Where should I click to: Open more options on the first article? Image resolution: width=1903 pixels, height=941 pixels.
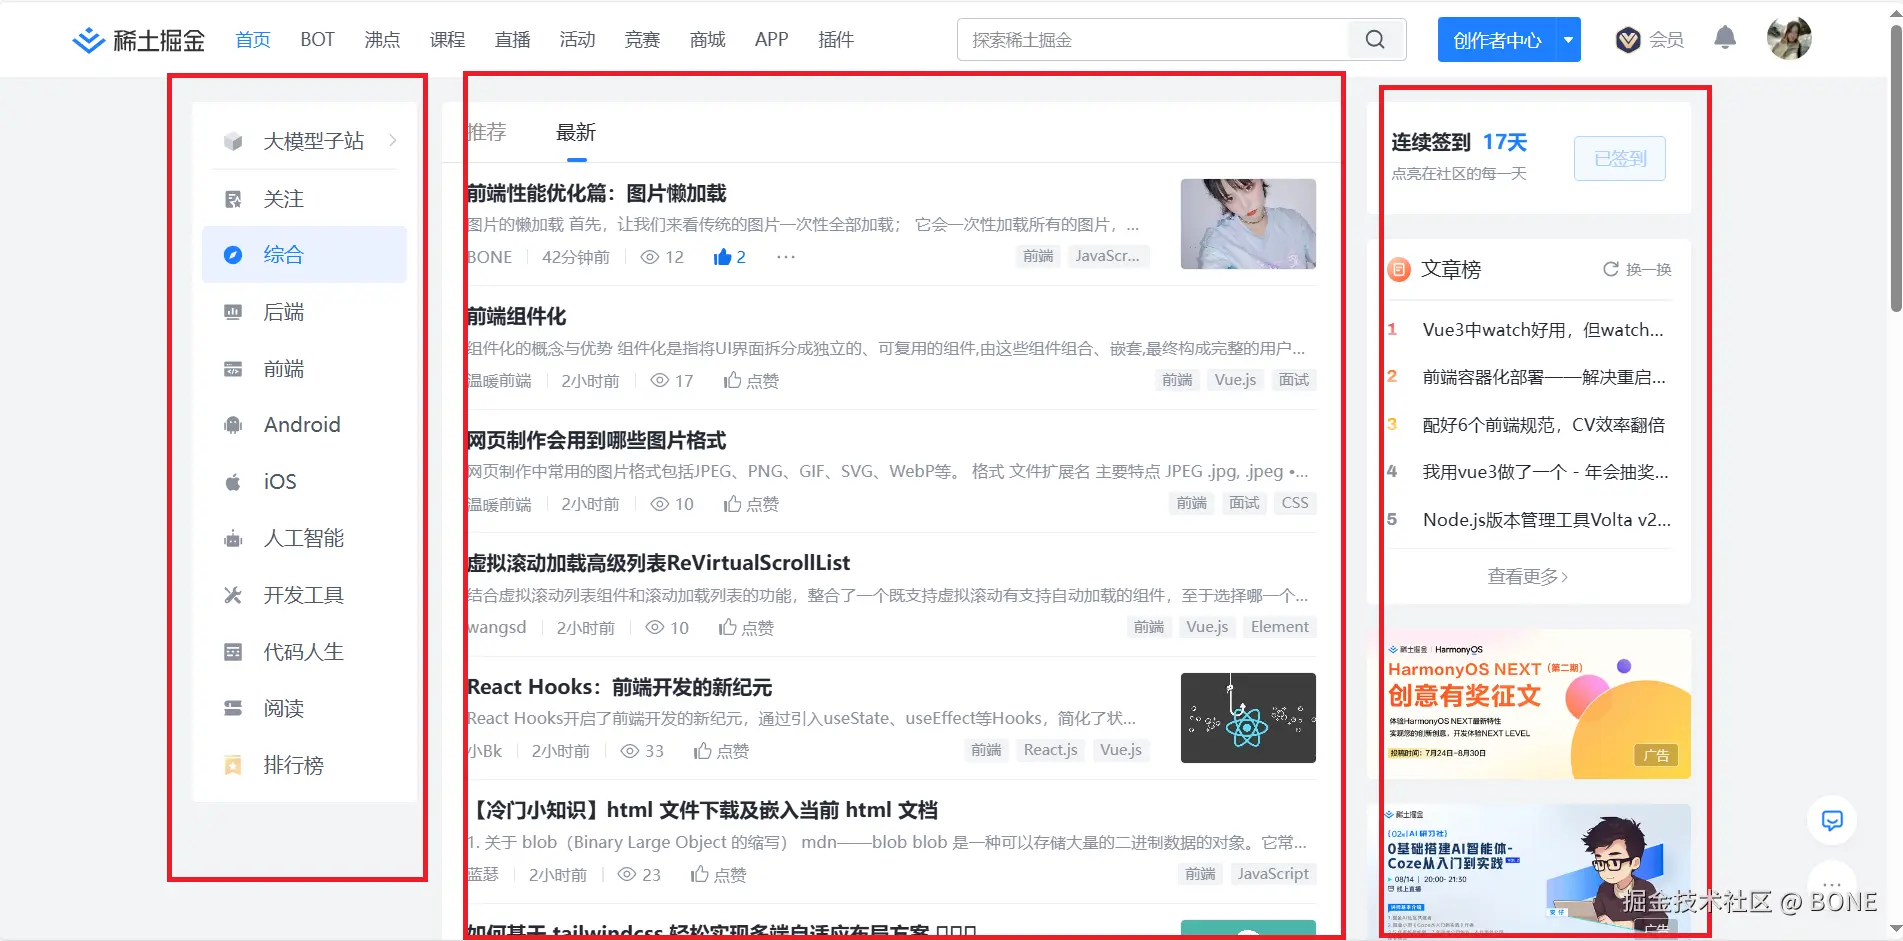tap(784, 257)
